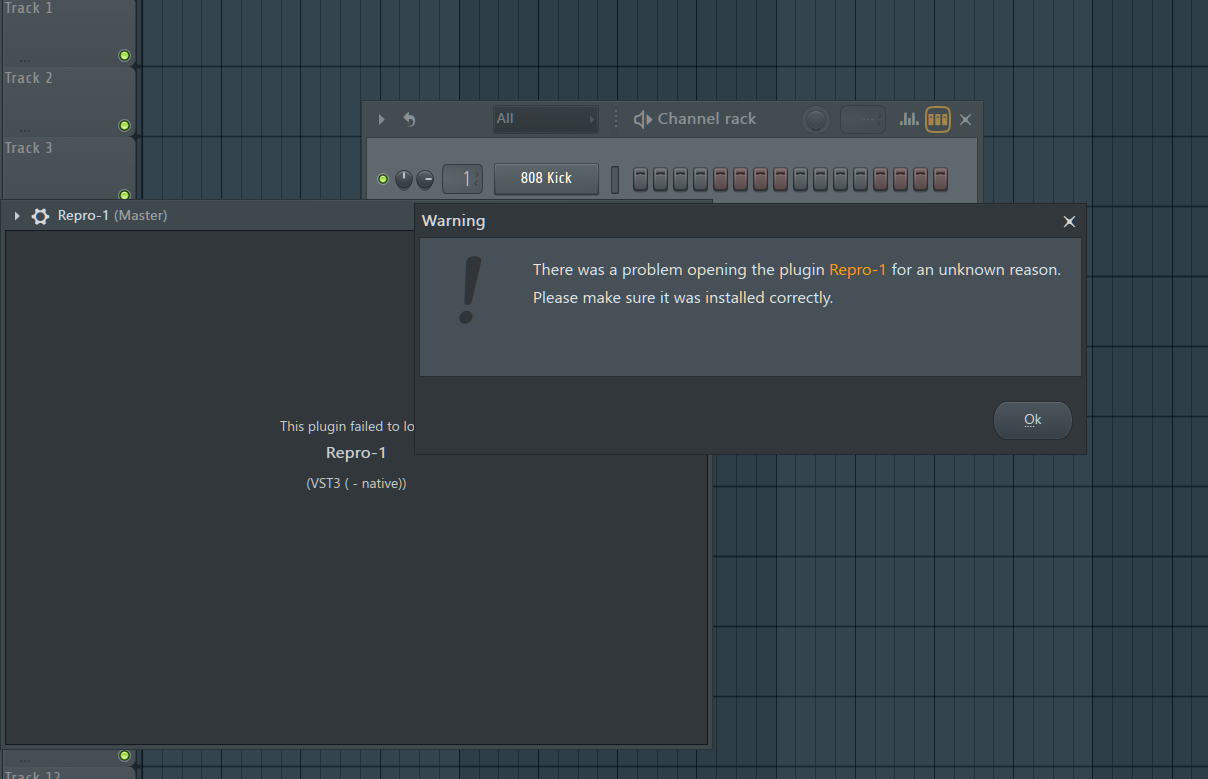
Task: Click the Repro-1 plugin gear icon
Action: 40,216
